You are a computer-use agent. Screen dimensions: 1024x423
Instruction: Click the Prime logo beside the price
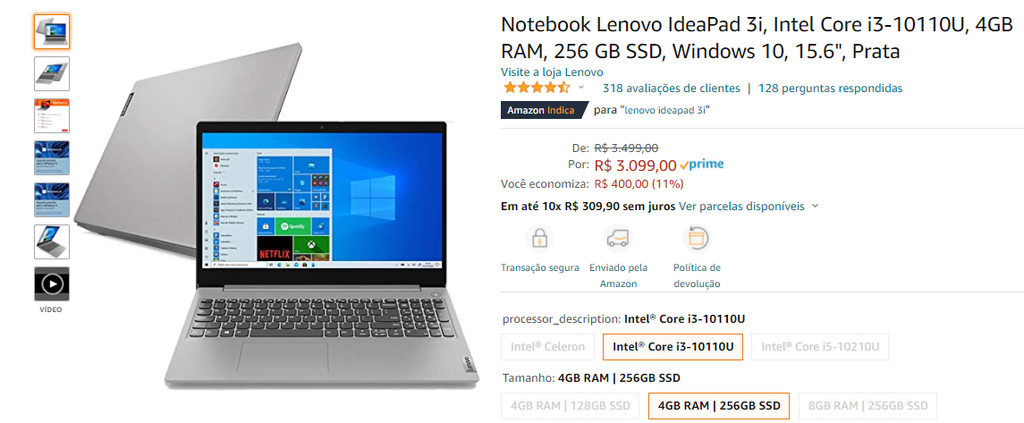tap(702, 164)
